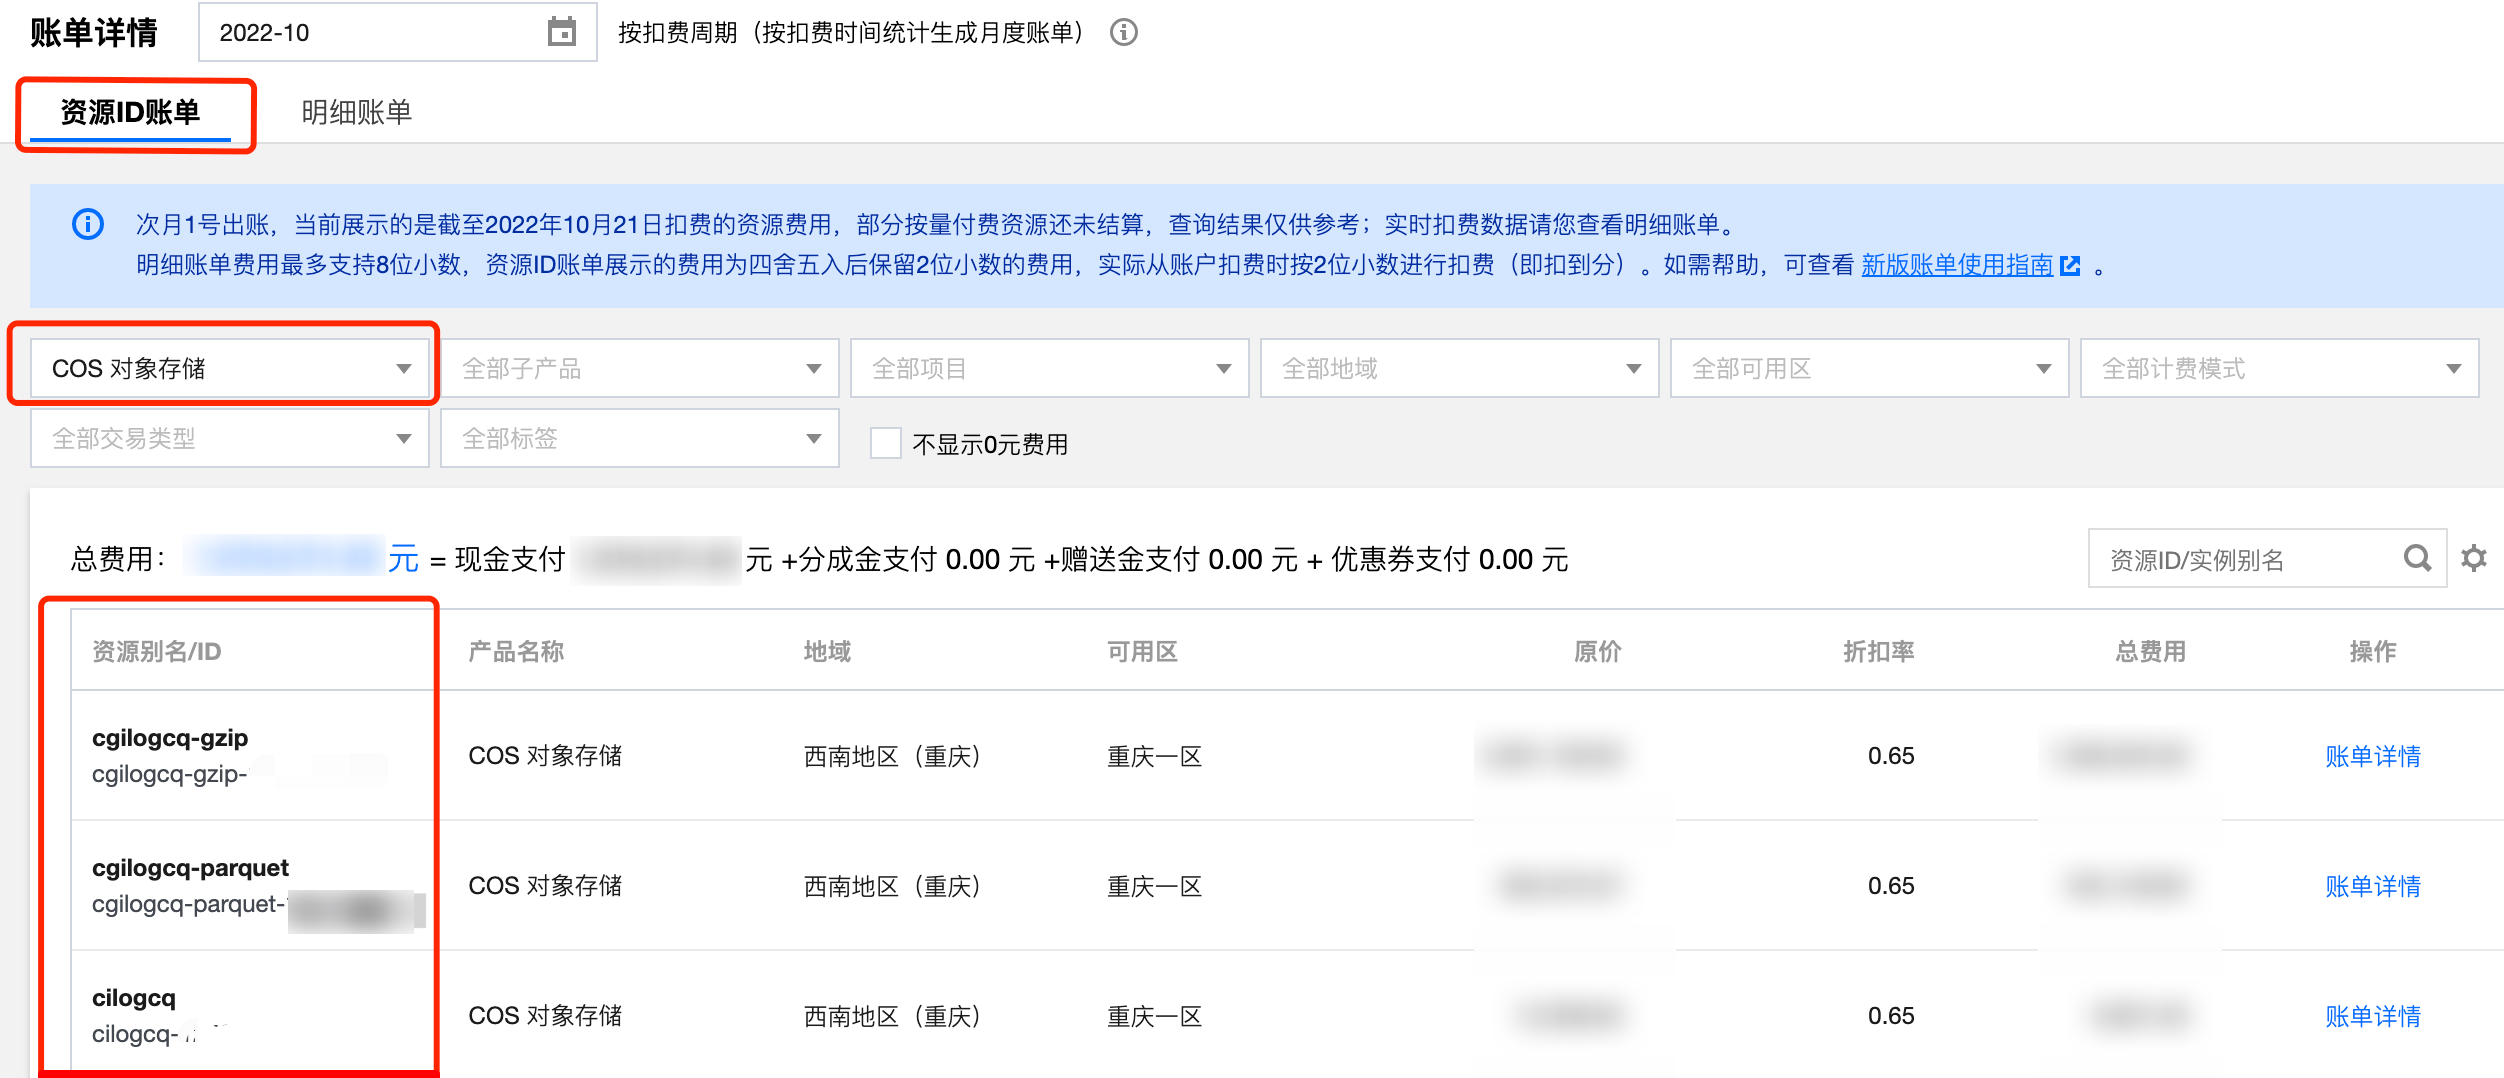Open the 新版账单使用指南 guide link

1957,265
